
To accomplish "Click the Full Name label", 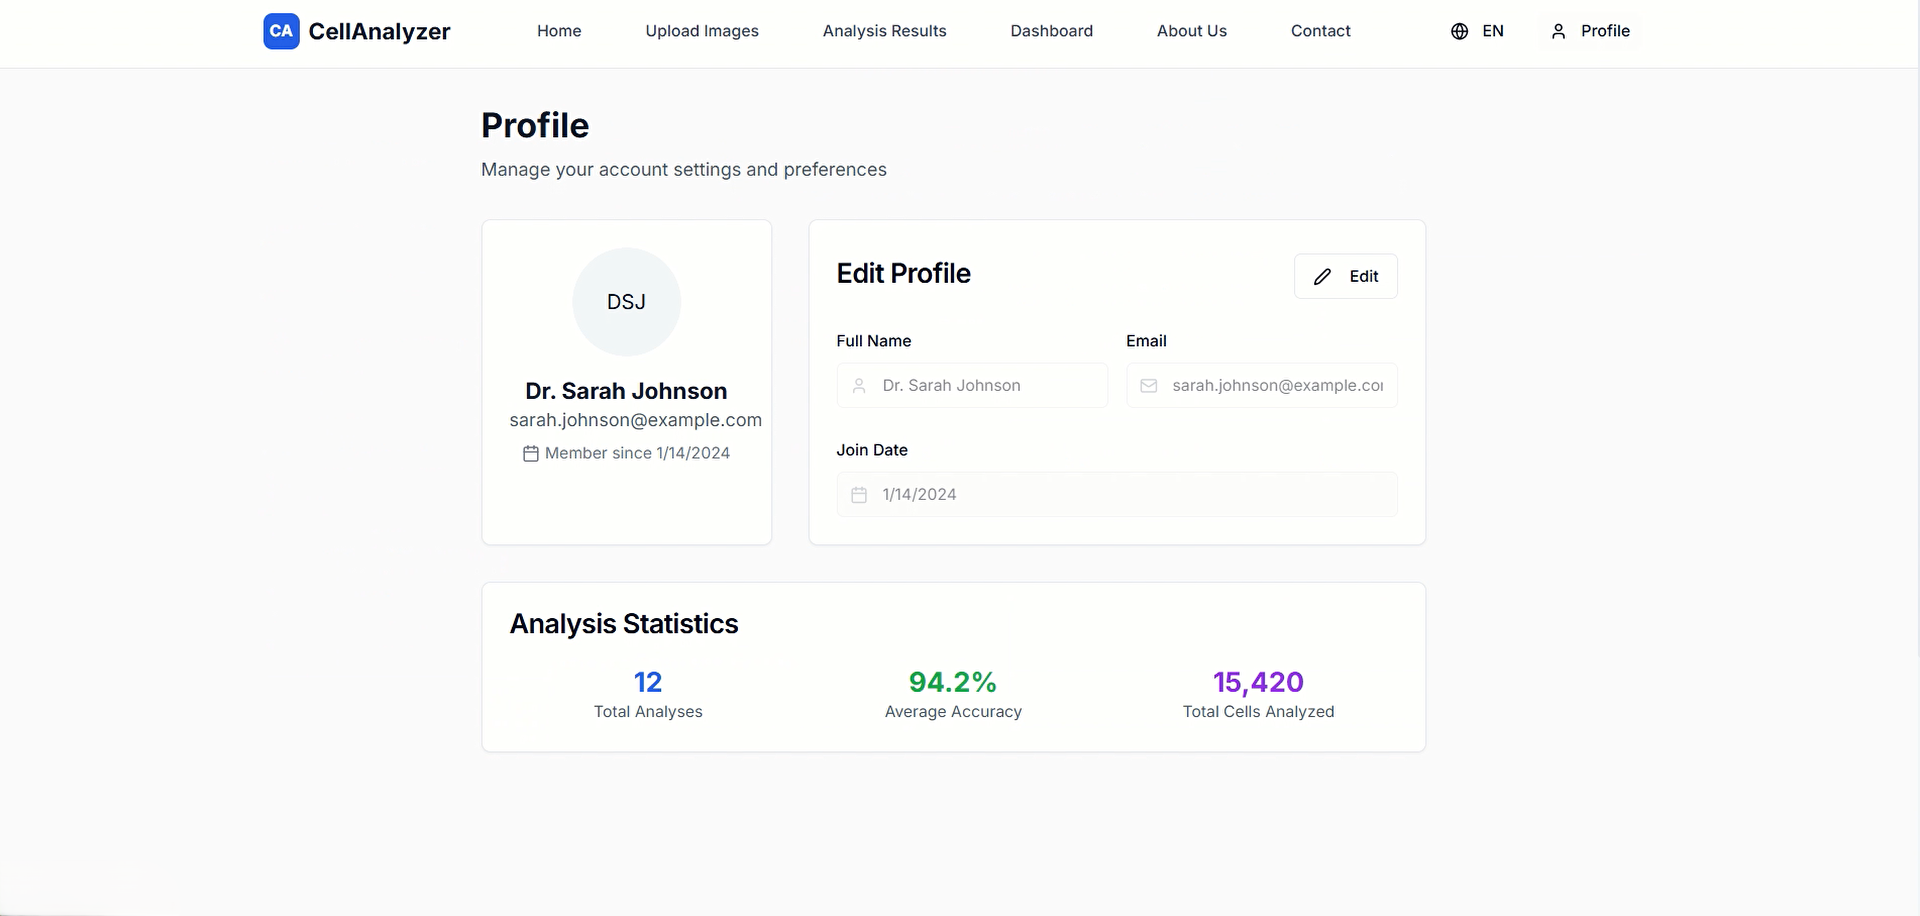I will pos(874,341).
